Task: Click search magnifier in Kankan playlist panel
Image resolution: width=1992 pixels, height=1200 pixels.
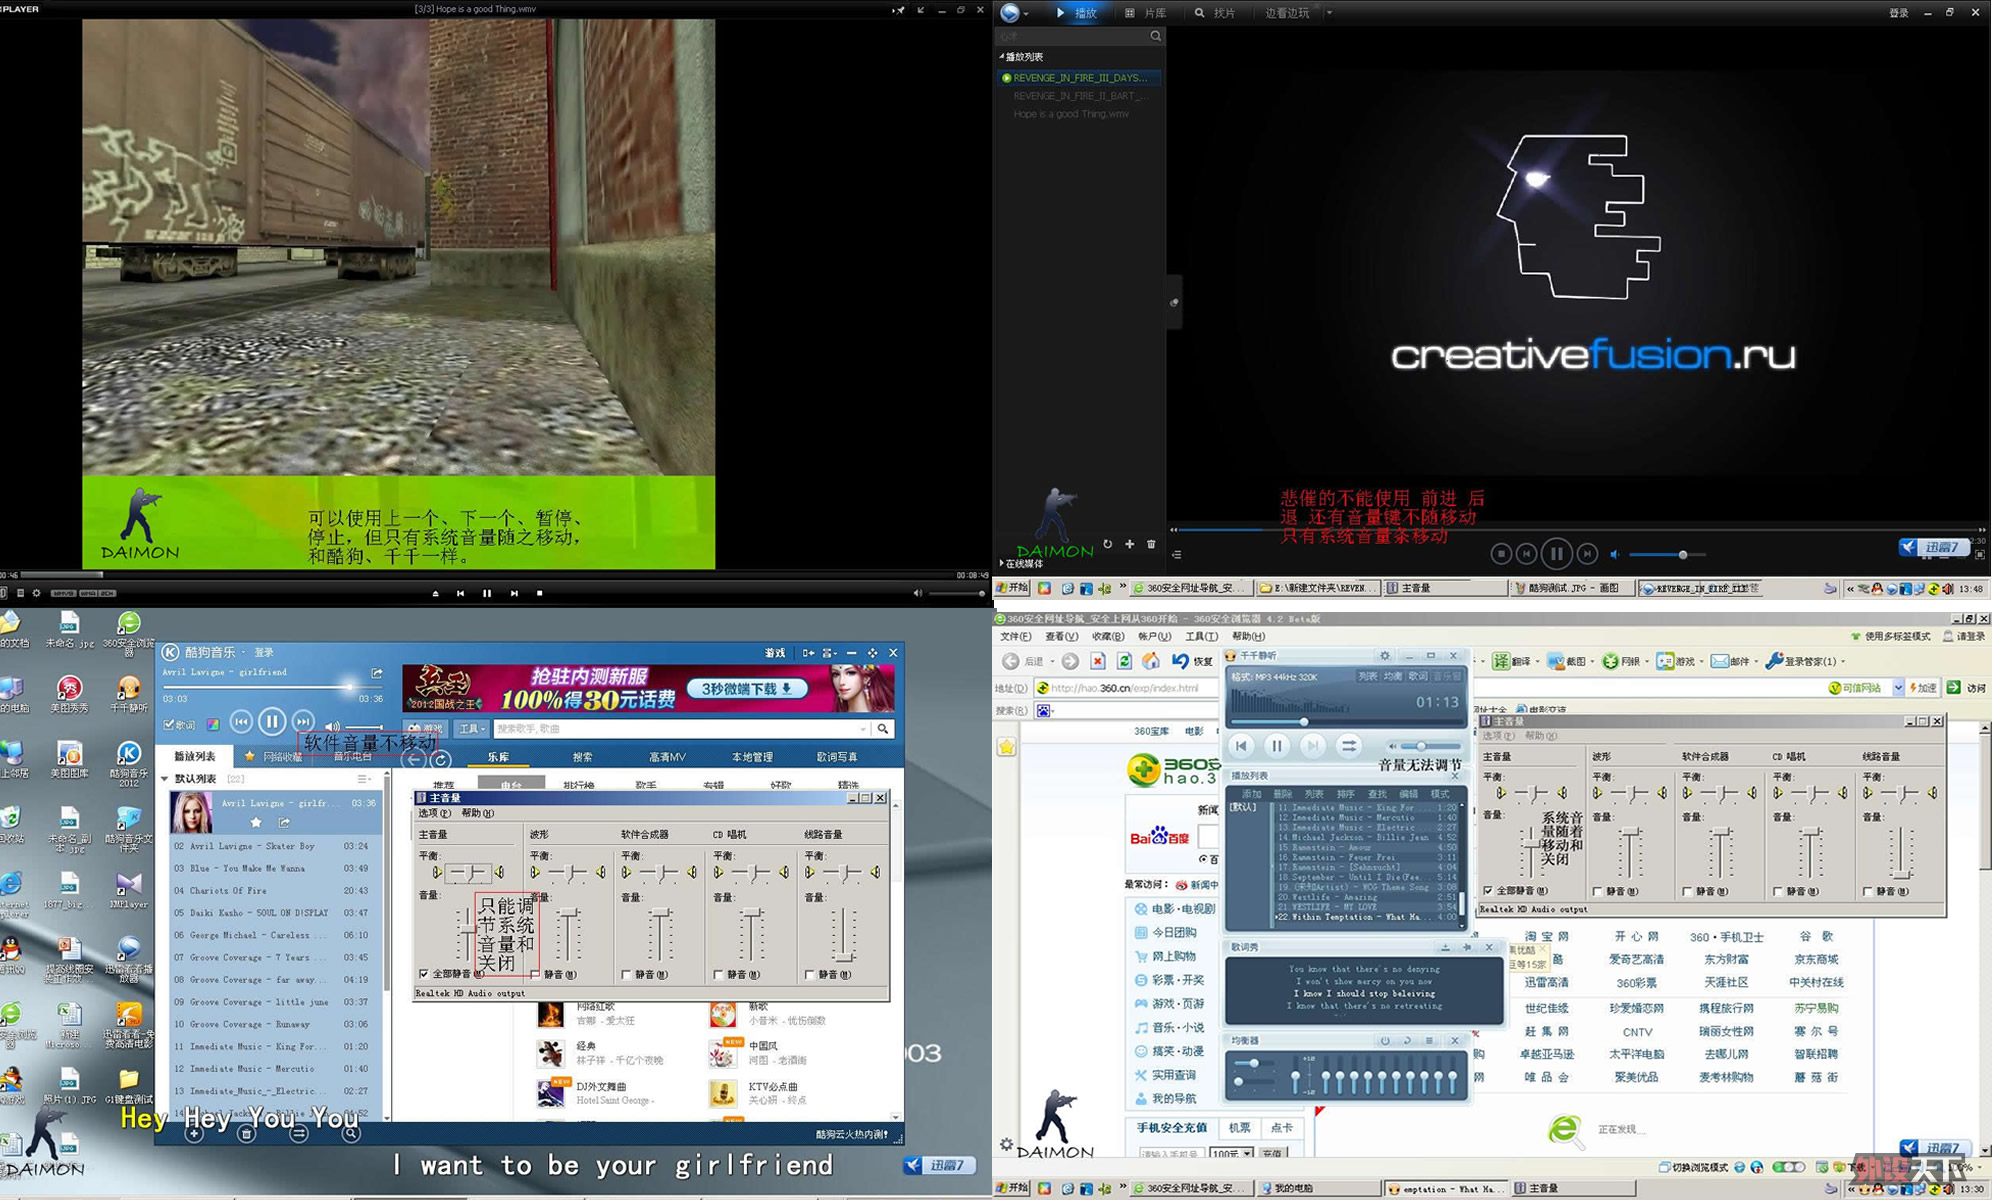Action: click(x=1156, y=36)
